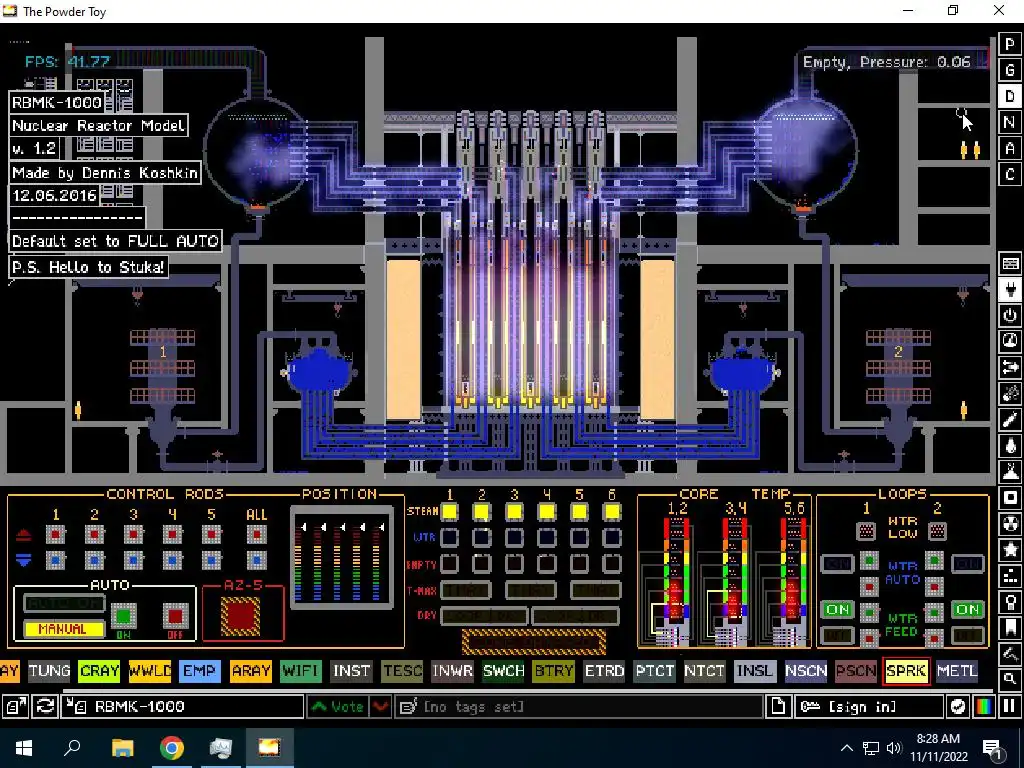Open the Game of Life category
The image size is (1024, 768).
click(1010, 576)
